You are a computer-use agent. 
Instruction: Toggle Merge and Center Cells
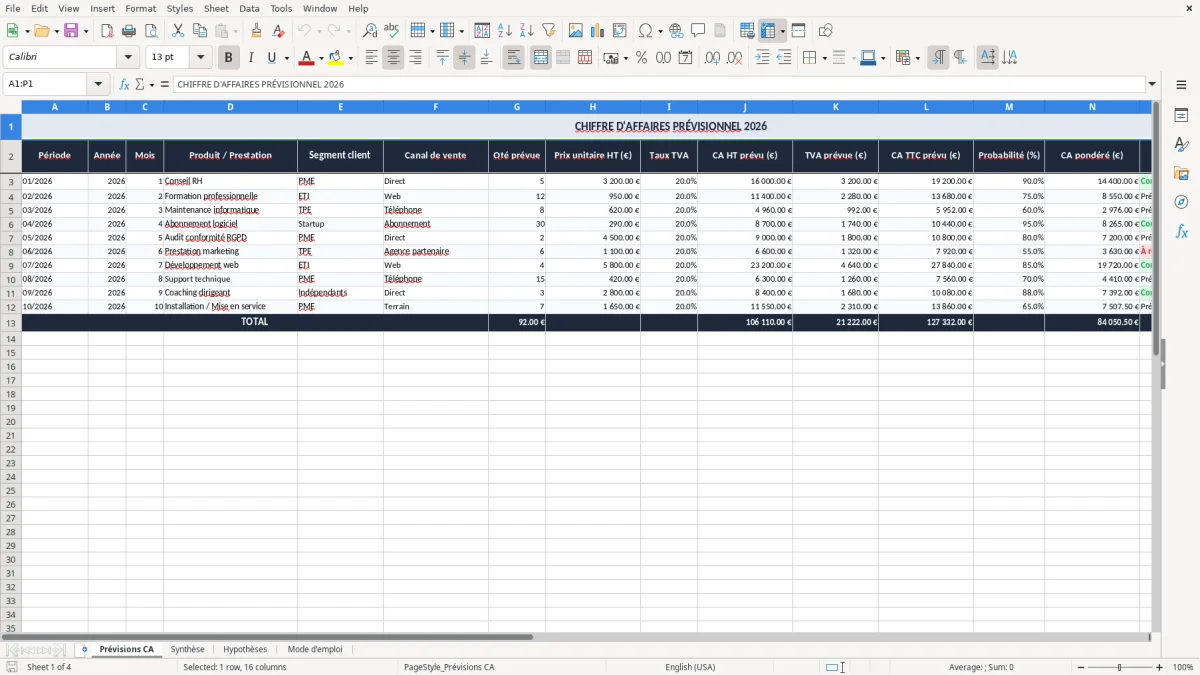click(x=541, y=58)
